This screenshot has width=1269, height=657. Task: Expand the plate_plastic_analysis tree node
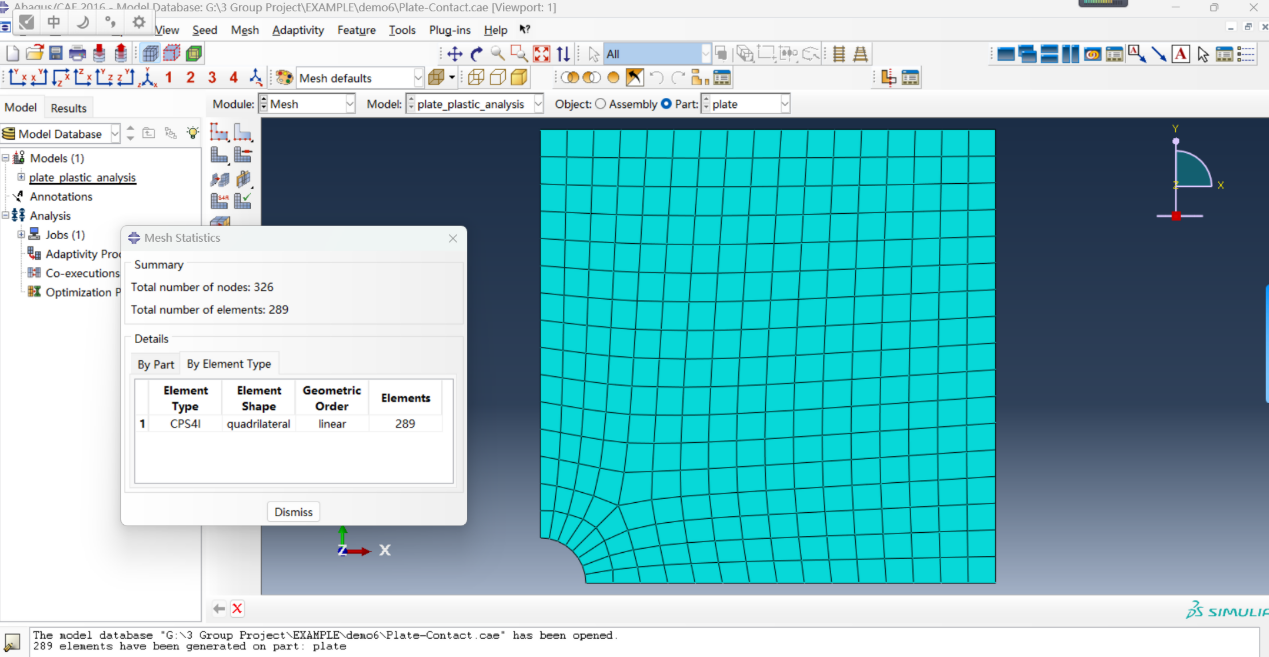(21, 177)
